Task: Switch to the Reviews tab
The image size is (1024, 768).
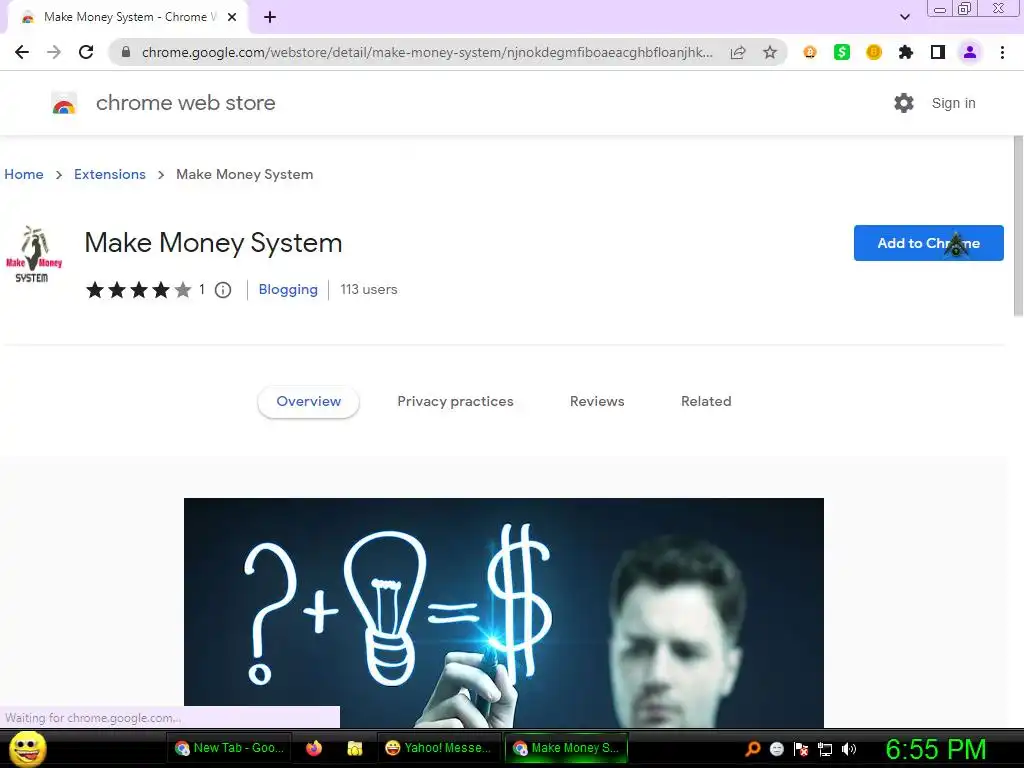Action: tap(597, 402)
